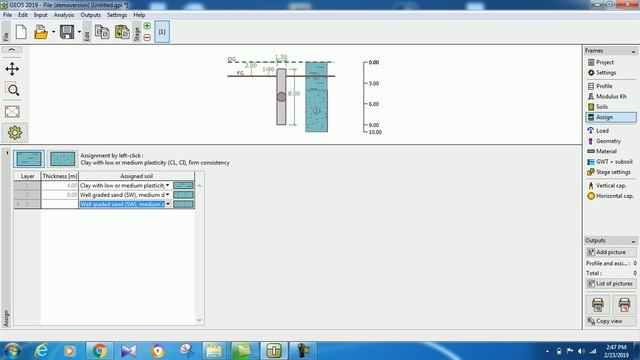Open the Outputs menu
This screenshot has height=360, width=640.
click(90, 15)
